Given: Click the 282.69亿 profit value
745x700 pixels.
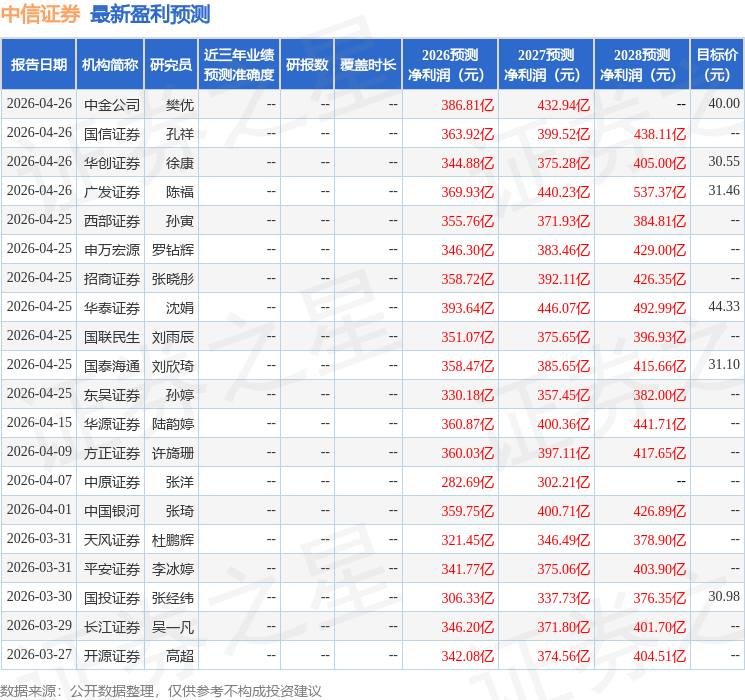Looking at the screenshot, I should [x=468, y=482].
